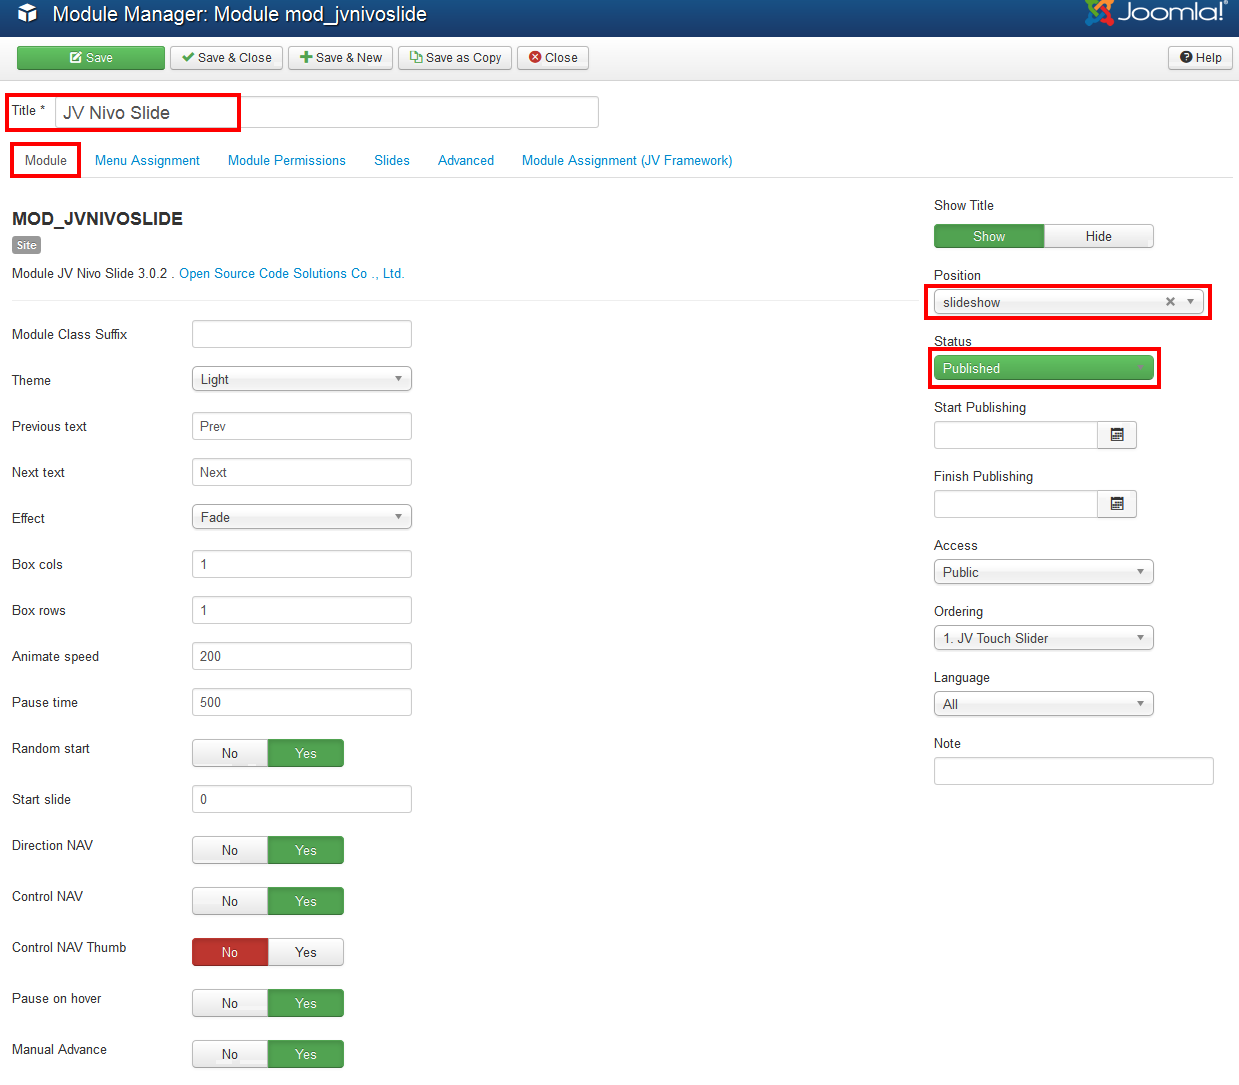Click Save as Copy button

(x=455, y=58)
